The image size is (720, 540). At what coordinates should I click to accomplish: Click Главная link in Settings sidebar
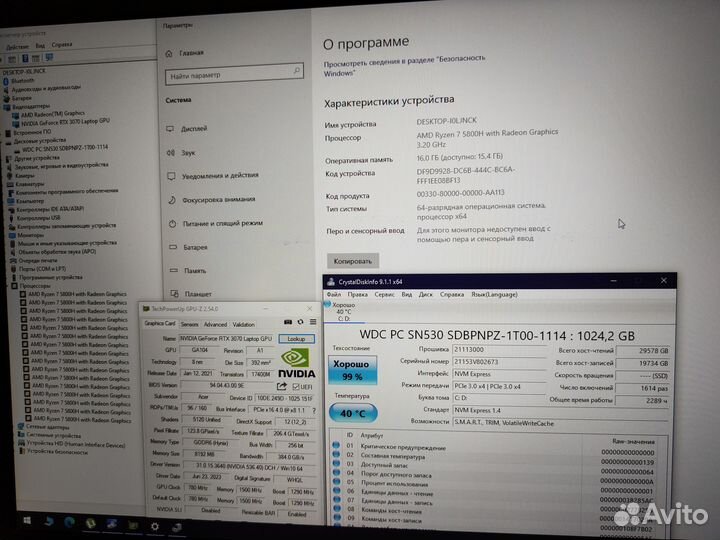click(191, 53)
